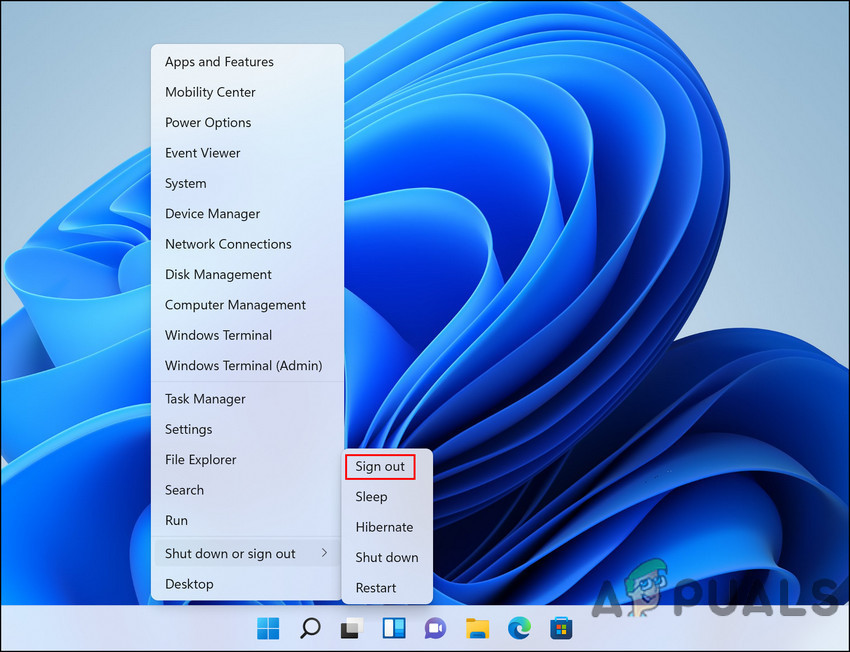
Task: Choose Sleep in the power submenu
Action: pos(371,497)
